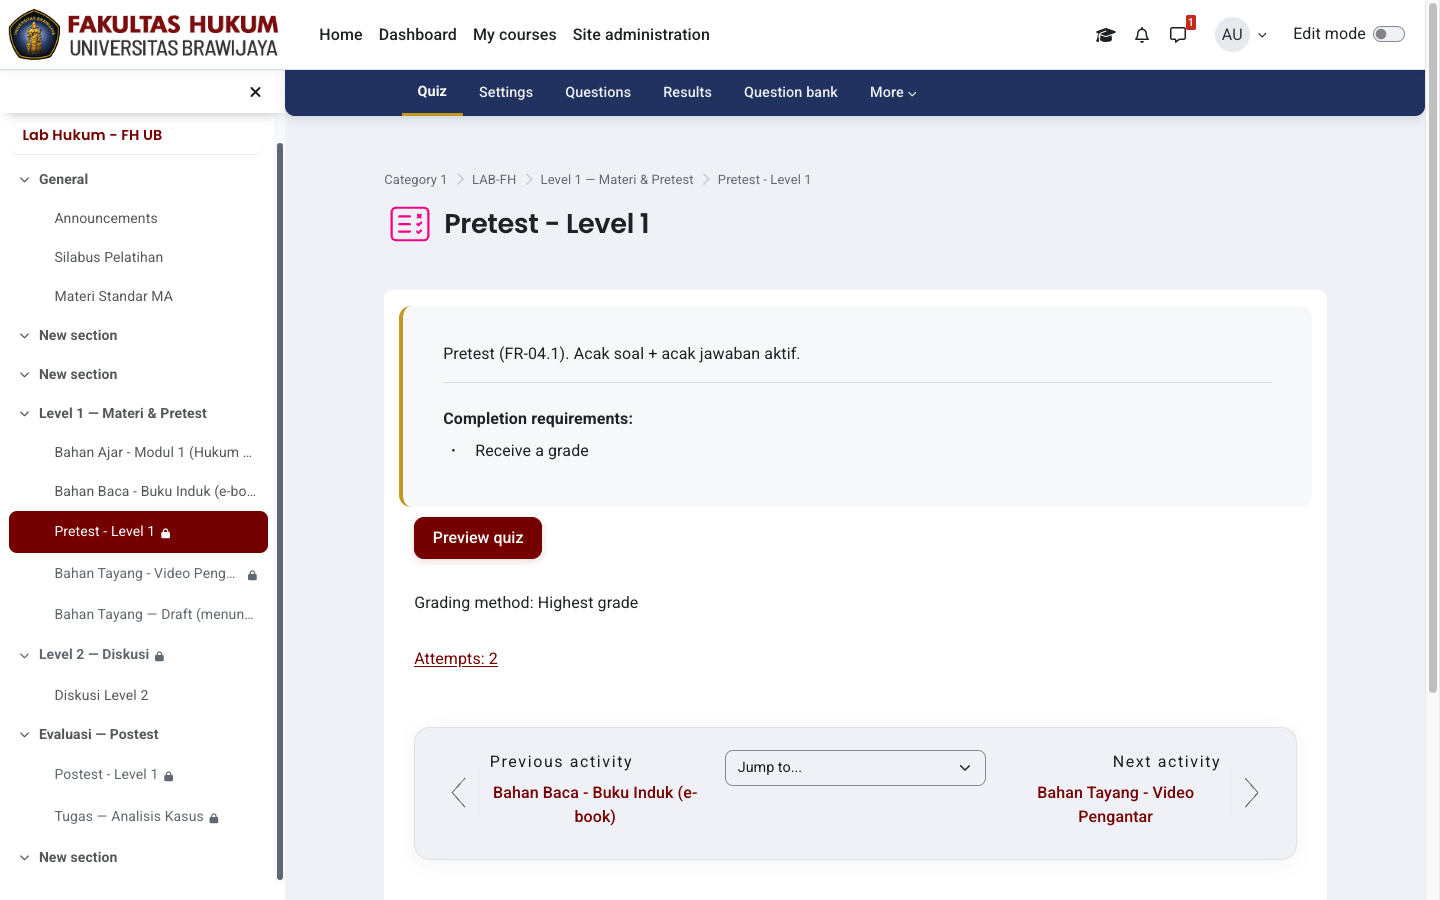Open Lab Hukum - FH UB course link
Image resolution: width=1440 pixels, height=900 pixels.
click(x=92, y=135)
